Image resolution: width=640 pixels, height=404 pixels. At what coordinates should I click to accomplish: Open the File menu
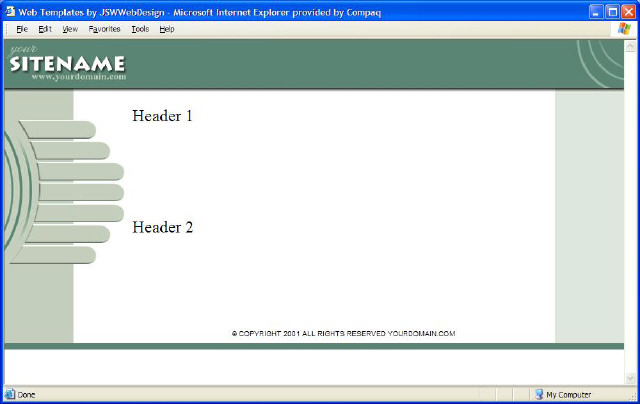tap(21, 29)
